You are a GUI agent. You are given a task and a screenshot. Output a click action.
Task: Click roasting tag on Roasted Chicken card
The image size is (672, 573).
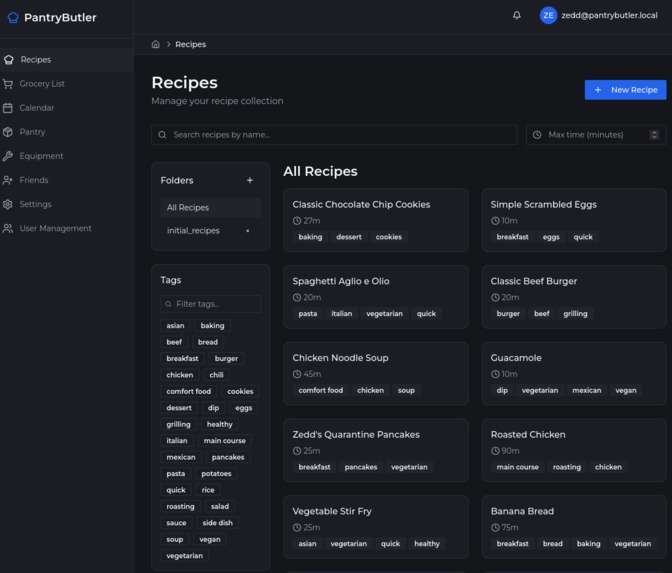click(x=567, y=467)
